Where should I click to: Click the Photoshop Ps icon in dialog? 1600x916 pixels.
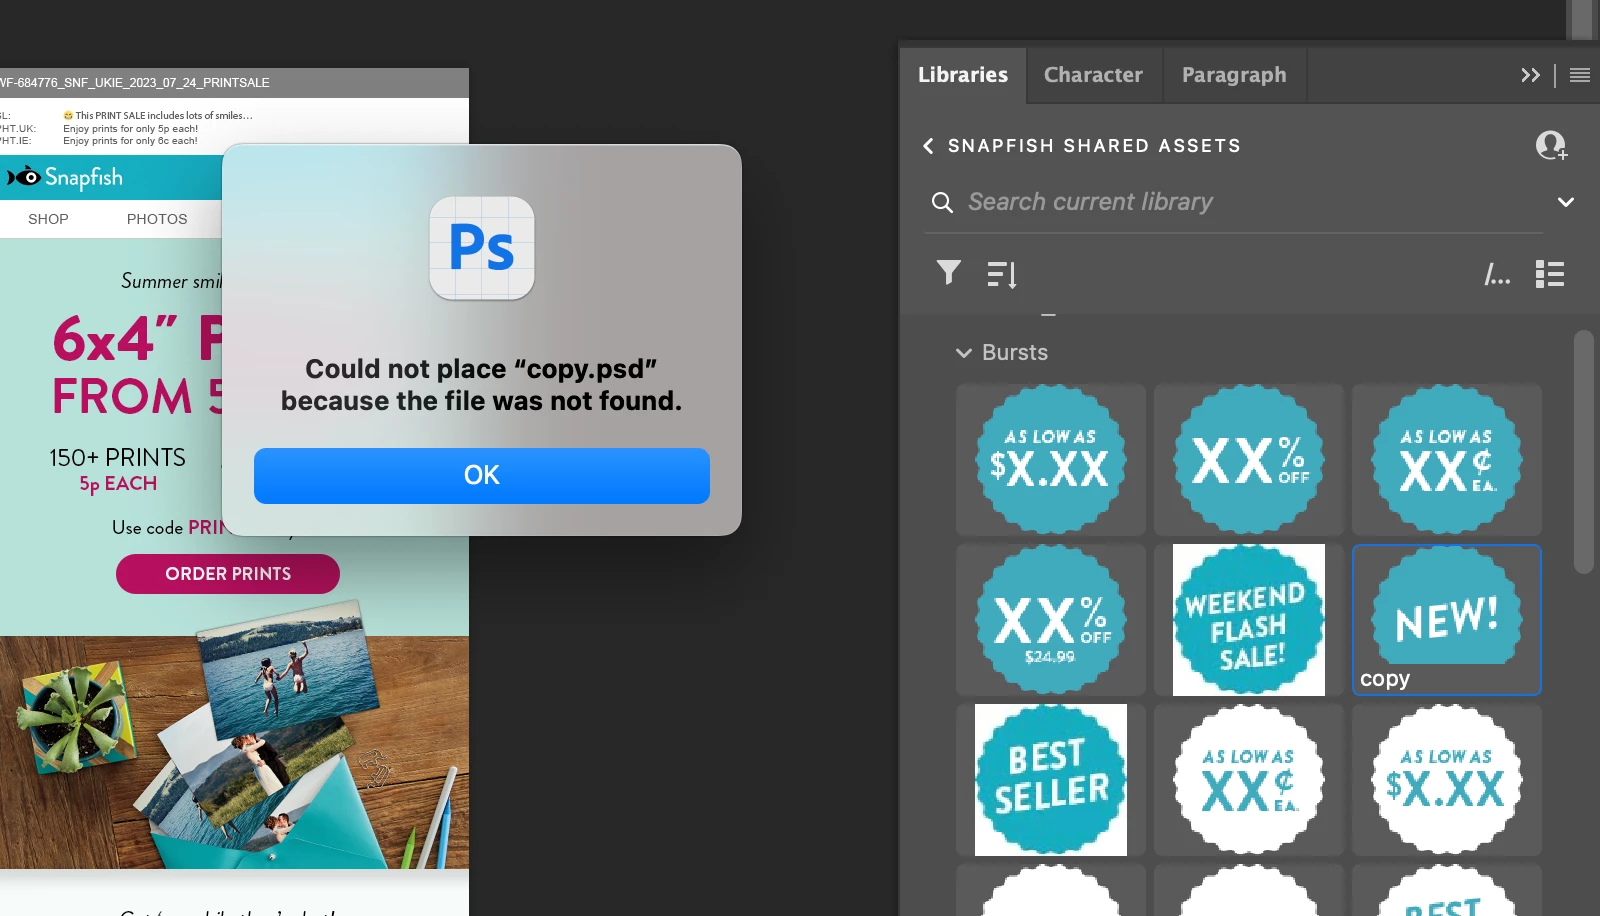[482, 248]
